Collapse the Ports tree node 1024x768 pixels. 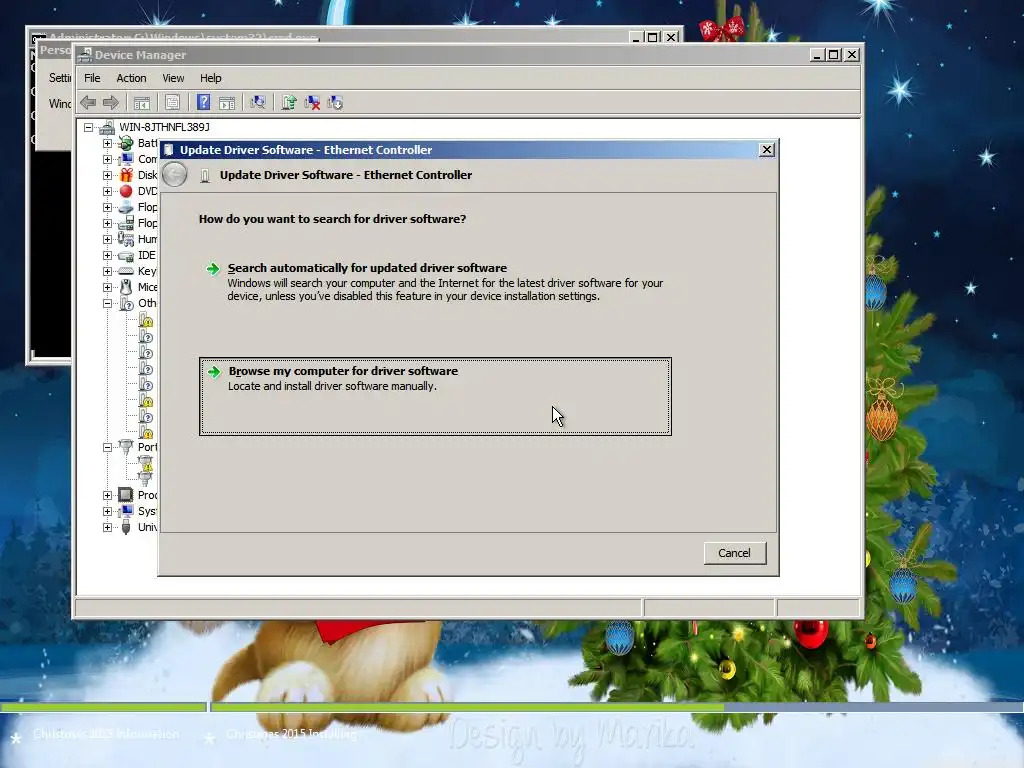tap(107, 447)
